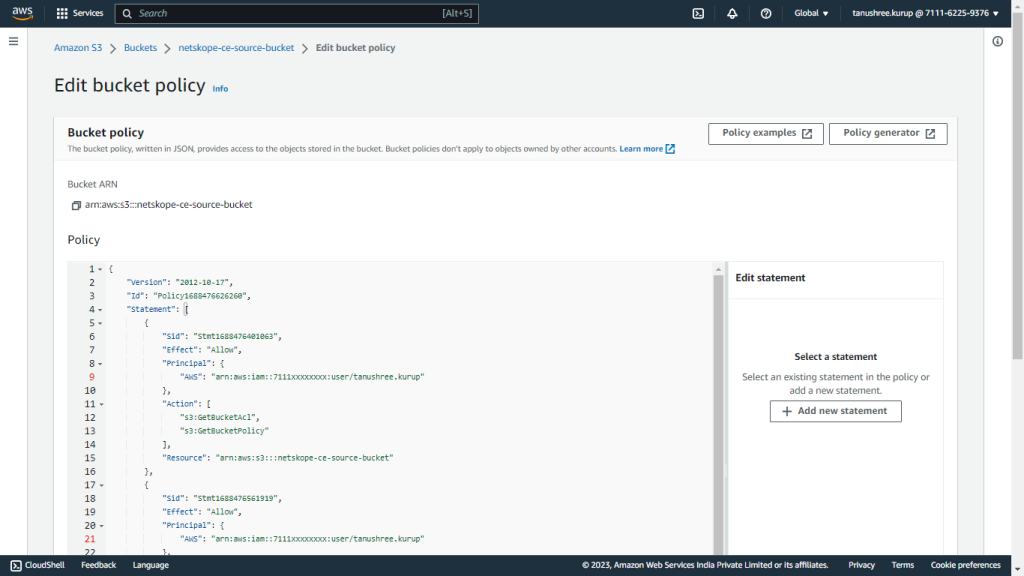Go to Amazon S3 breadcrumb

click(78, 48)
